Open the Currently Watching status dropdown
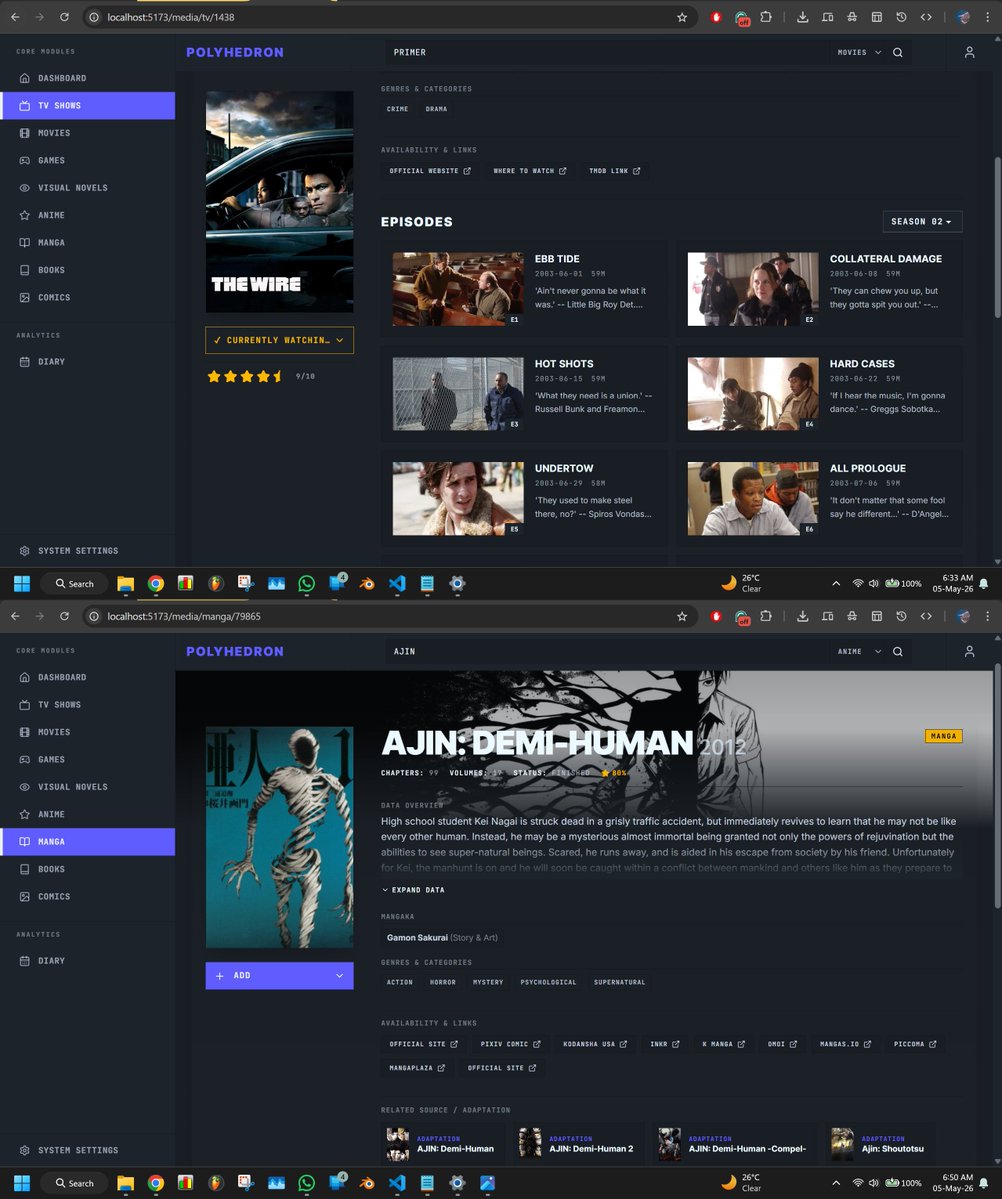The height and width of the screenshot is (1199, 1002). (279, 340)
